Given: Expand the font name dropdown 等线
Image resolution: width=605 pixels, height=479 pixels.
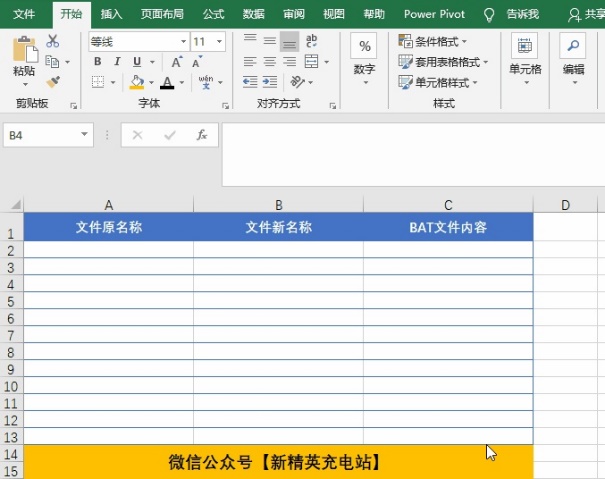Looking at the screenshot, I should [184, 41].
